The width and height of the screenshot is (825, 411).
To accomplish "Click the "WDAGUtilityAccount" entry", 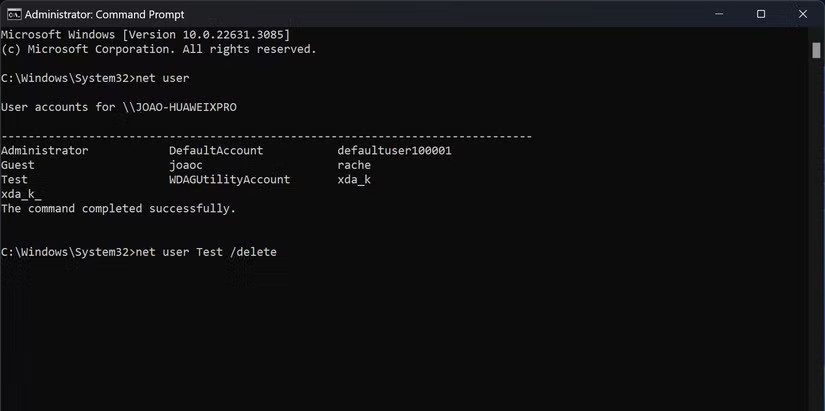I will coord(229,180).
